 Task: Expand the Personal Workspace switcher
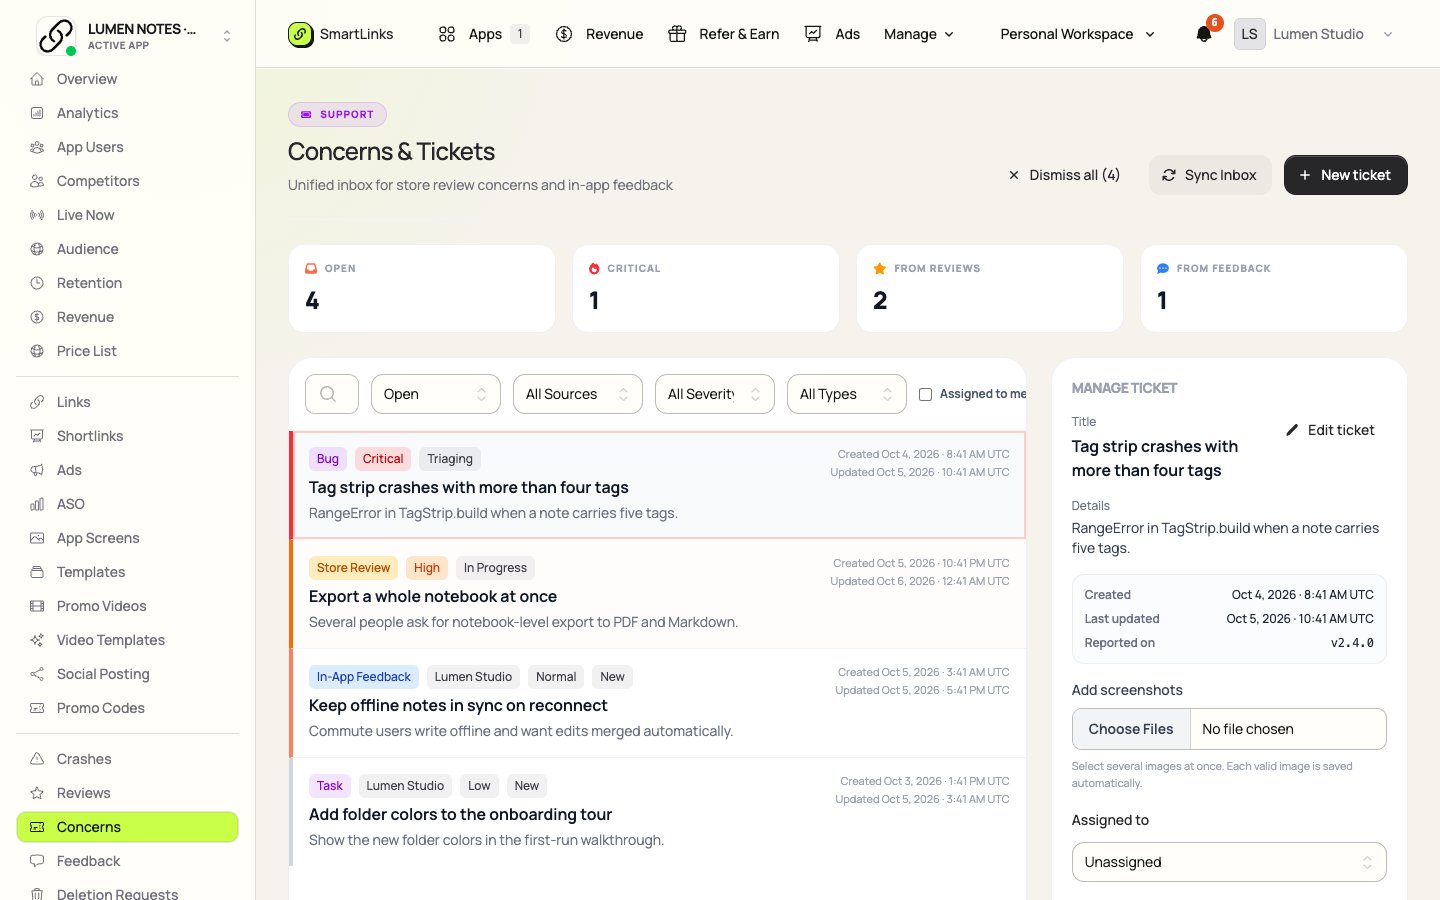1078,34
